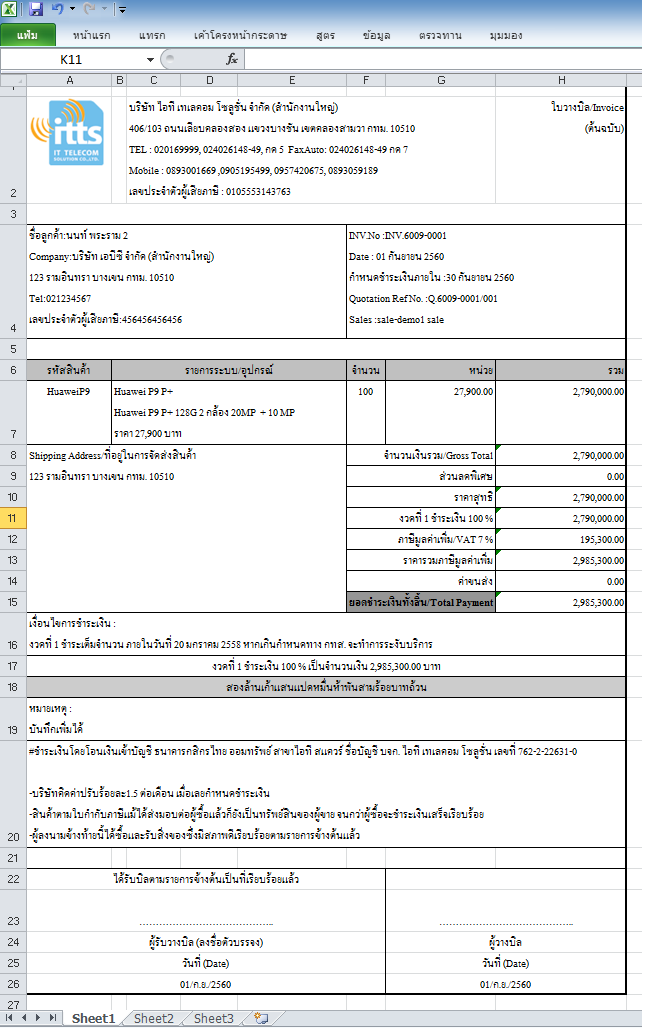Screen dimensions: 645x1028
Task: Select the Quotation Ref No. Q.6009-0001/001 text
Action: (x=423, y=298)
